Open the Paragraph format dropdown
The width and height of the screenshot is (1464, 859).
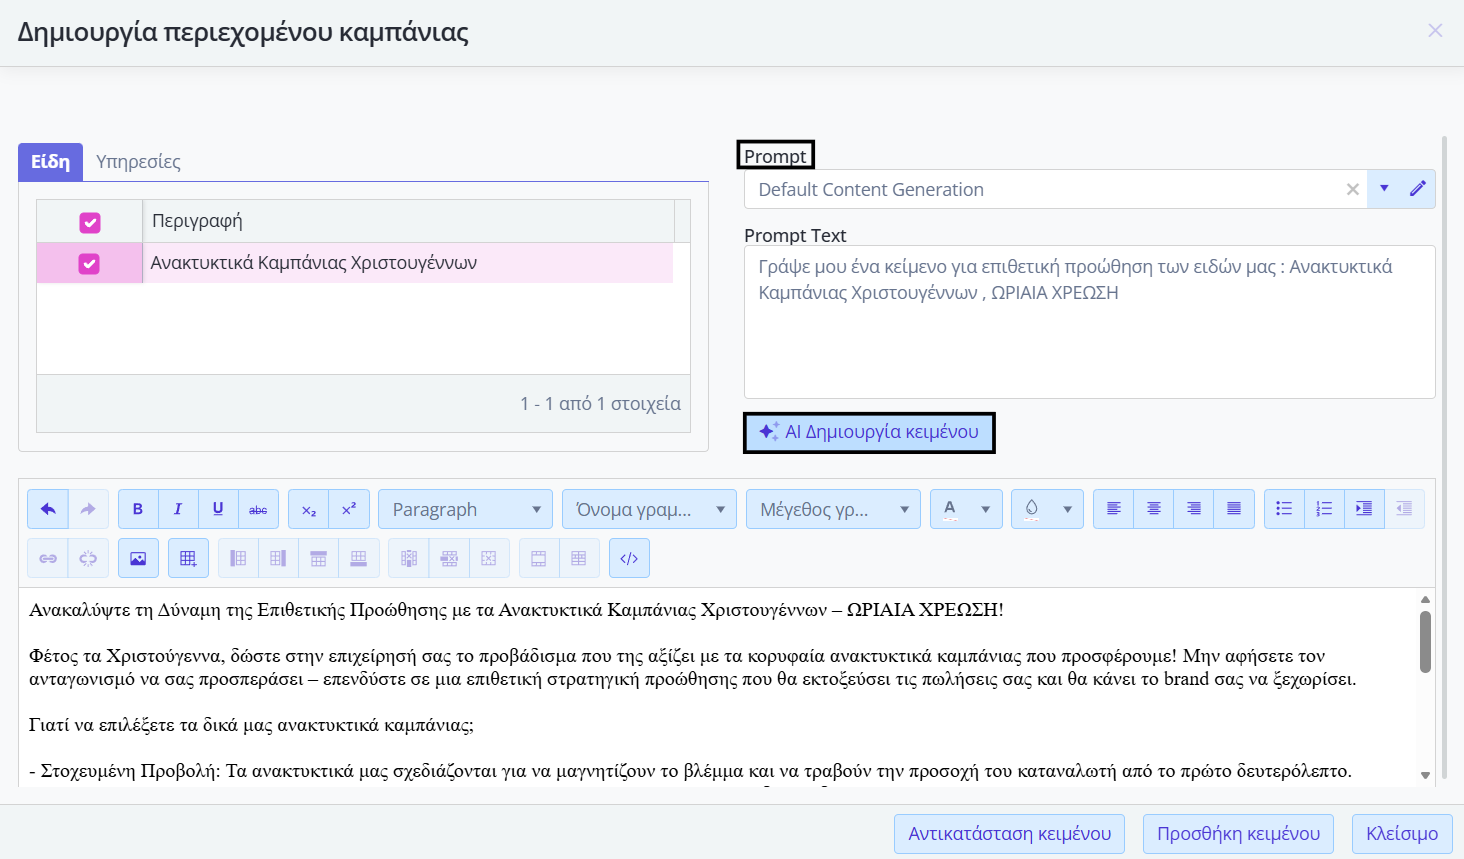point(465,509)
